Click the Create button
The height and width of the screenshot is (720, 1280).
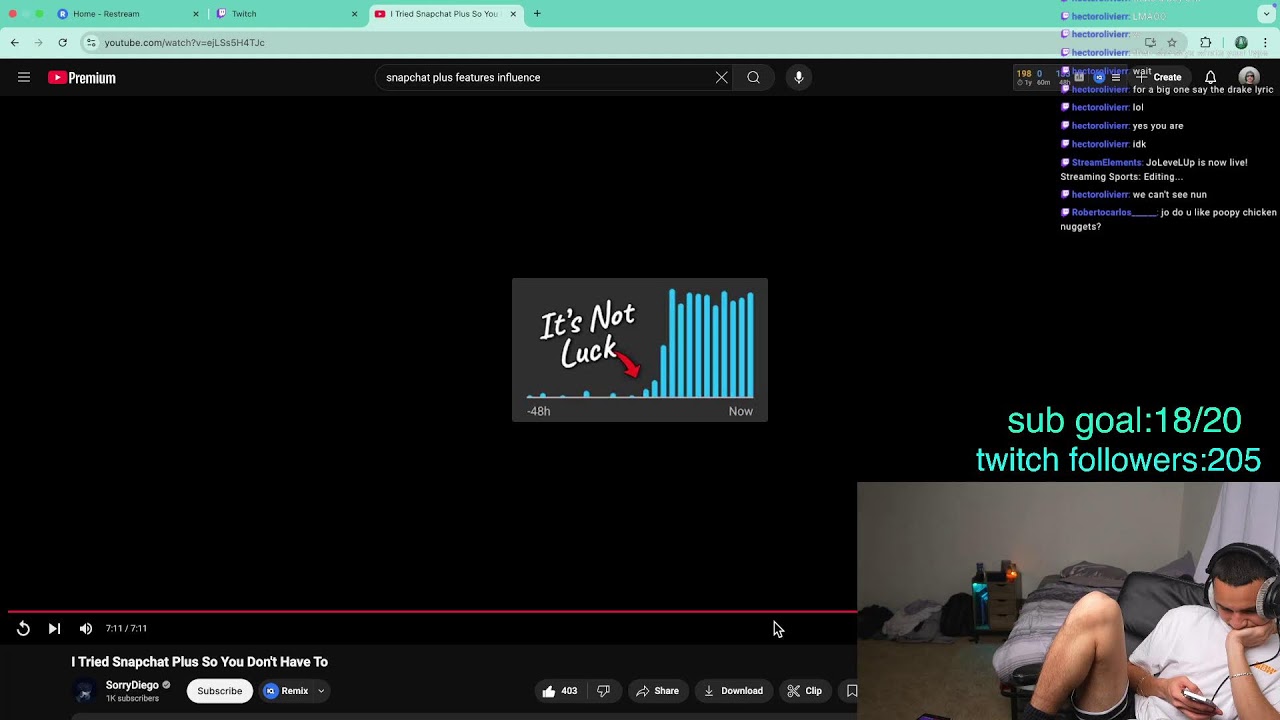[1158, 77]
